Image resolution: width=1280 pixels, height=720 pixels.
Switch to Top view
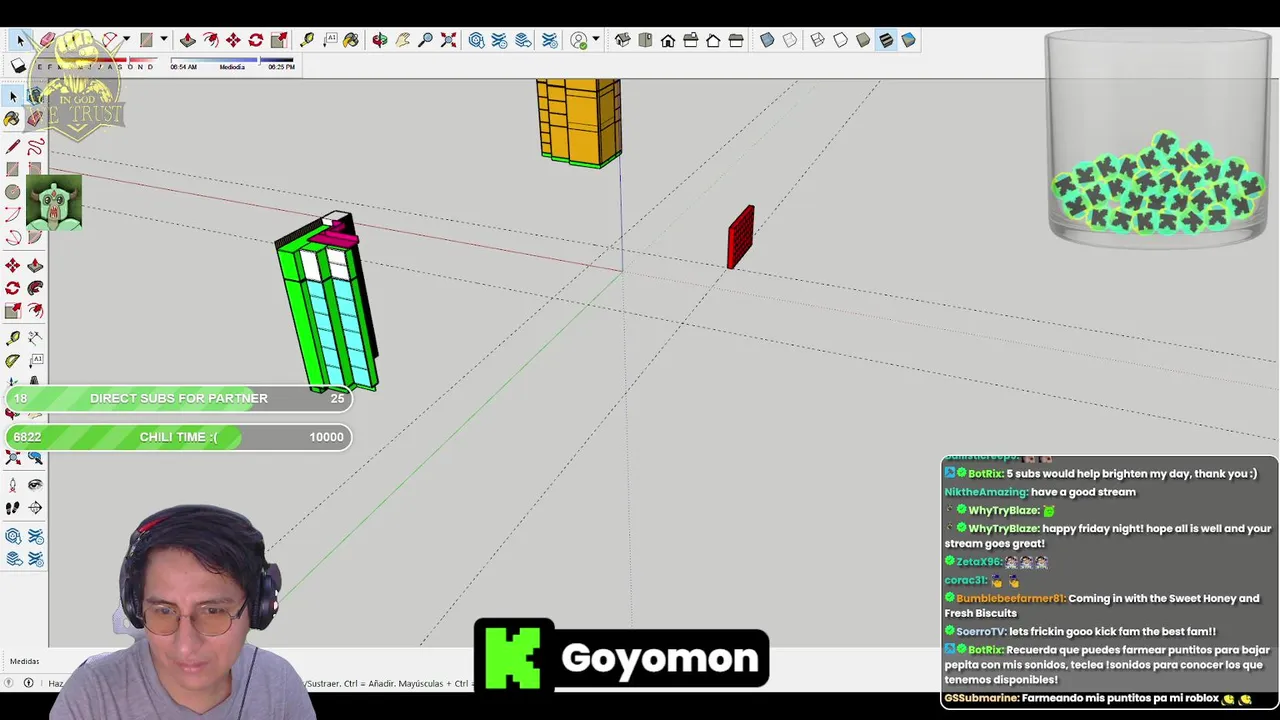[x=645, y=40]
